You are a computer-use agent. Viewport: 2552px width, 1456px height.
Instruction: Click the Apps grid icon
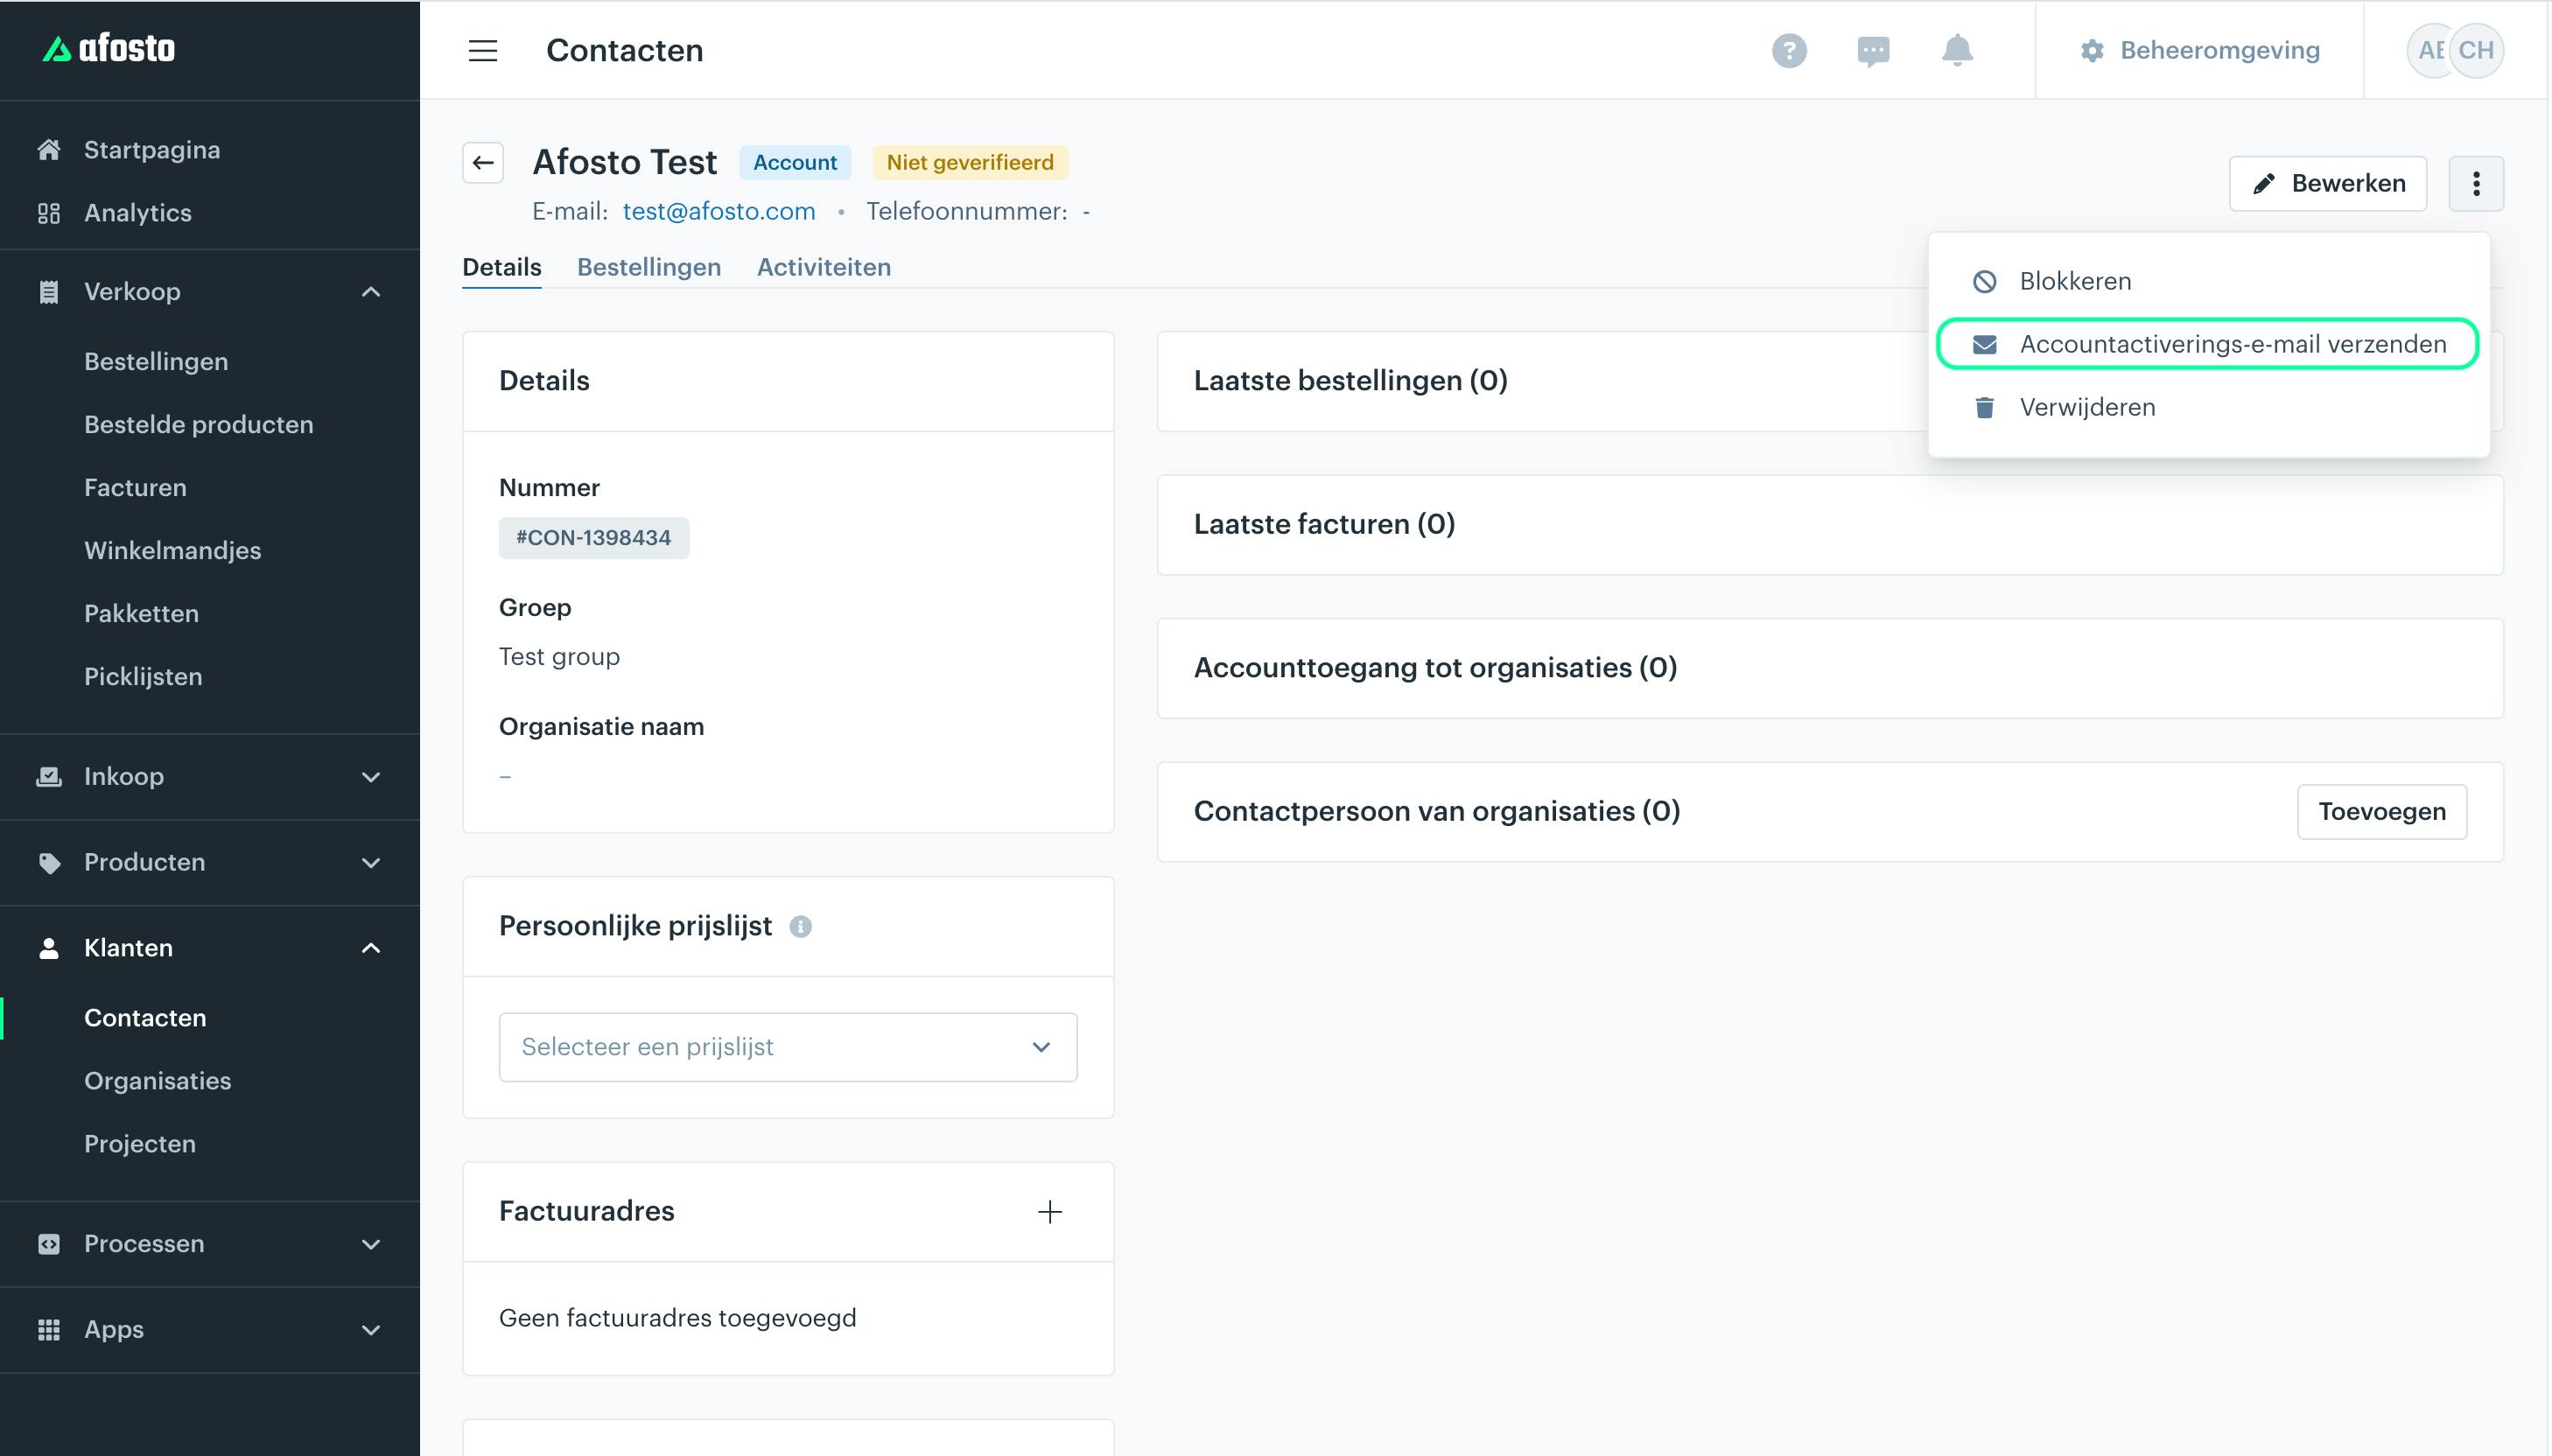tap(49, 1330)
